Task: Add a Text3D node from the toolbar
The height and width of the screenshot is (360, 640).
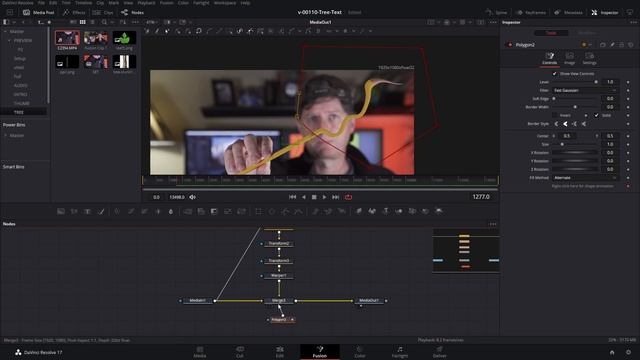Action: 385,211
